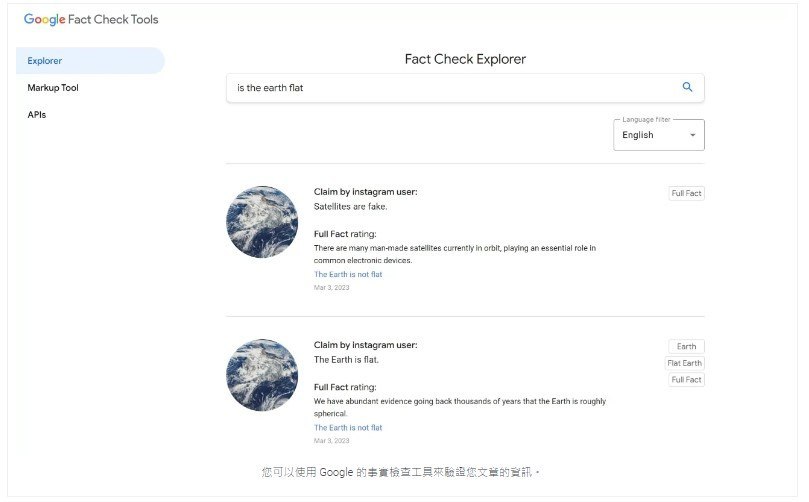The width and height of the screenshot is (809, 502).
Task: Open the Explorer sidebar item
Action: click(90, 60)
